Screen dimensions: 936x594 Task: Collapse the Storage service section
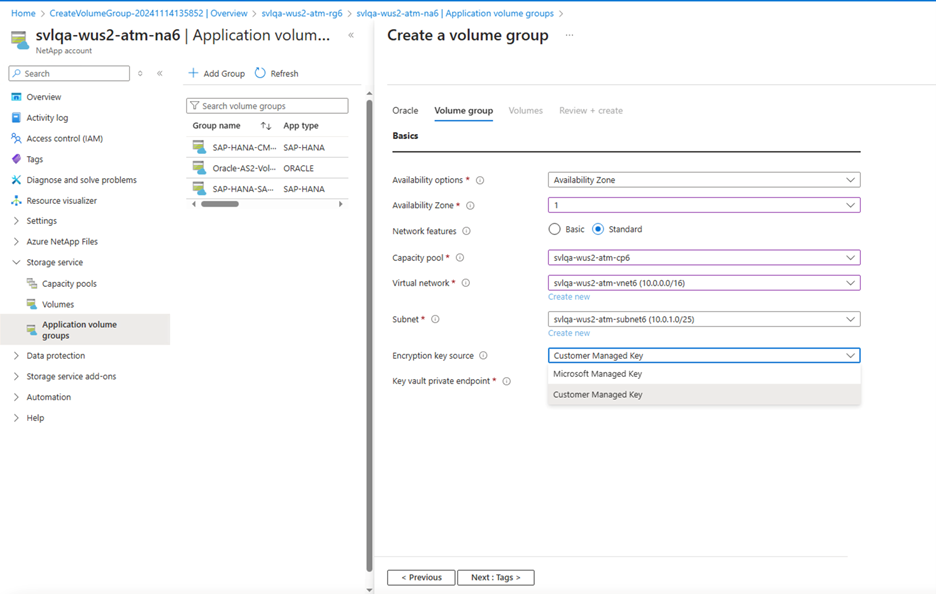pos(16,263)
